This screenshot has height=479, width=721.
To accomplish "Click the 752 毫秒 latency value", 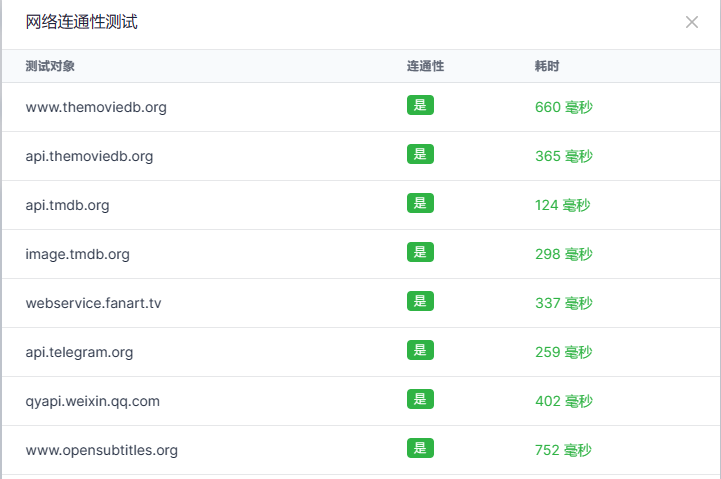I will click(564, 450).
